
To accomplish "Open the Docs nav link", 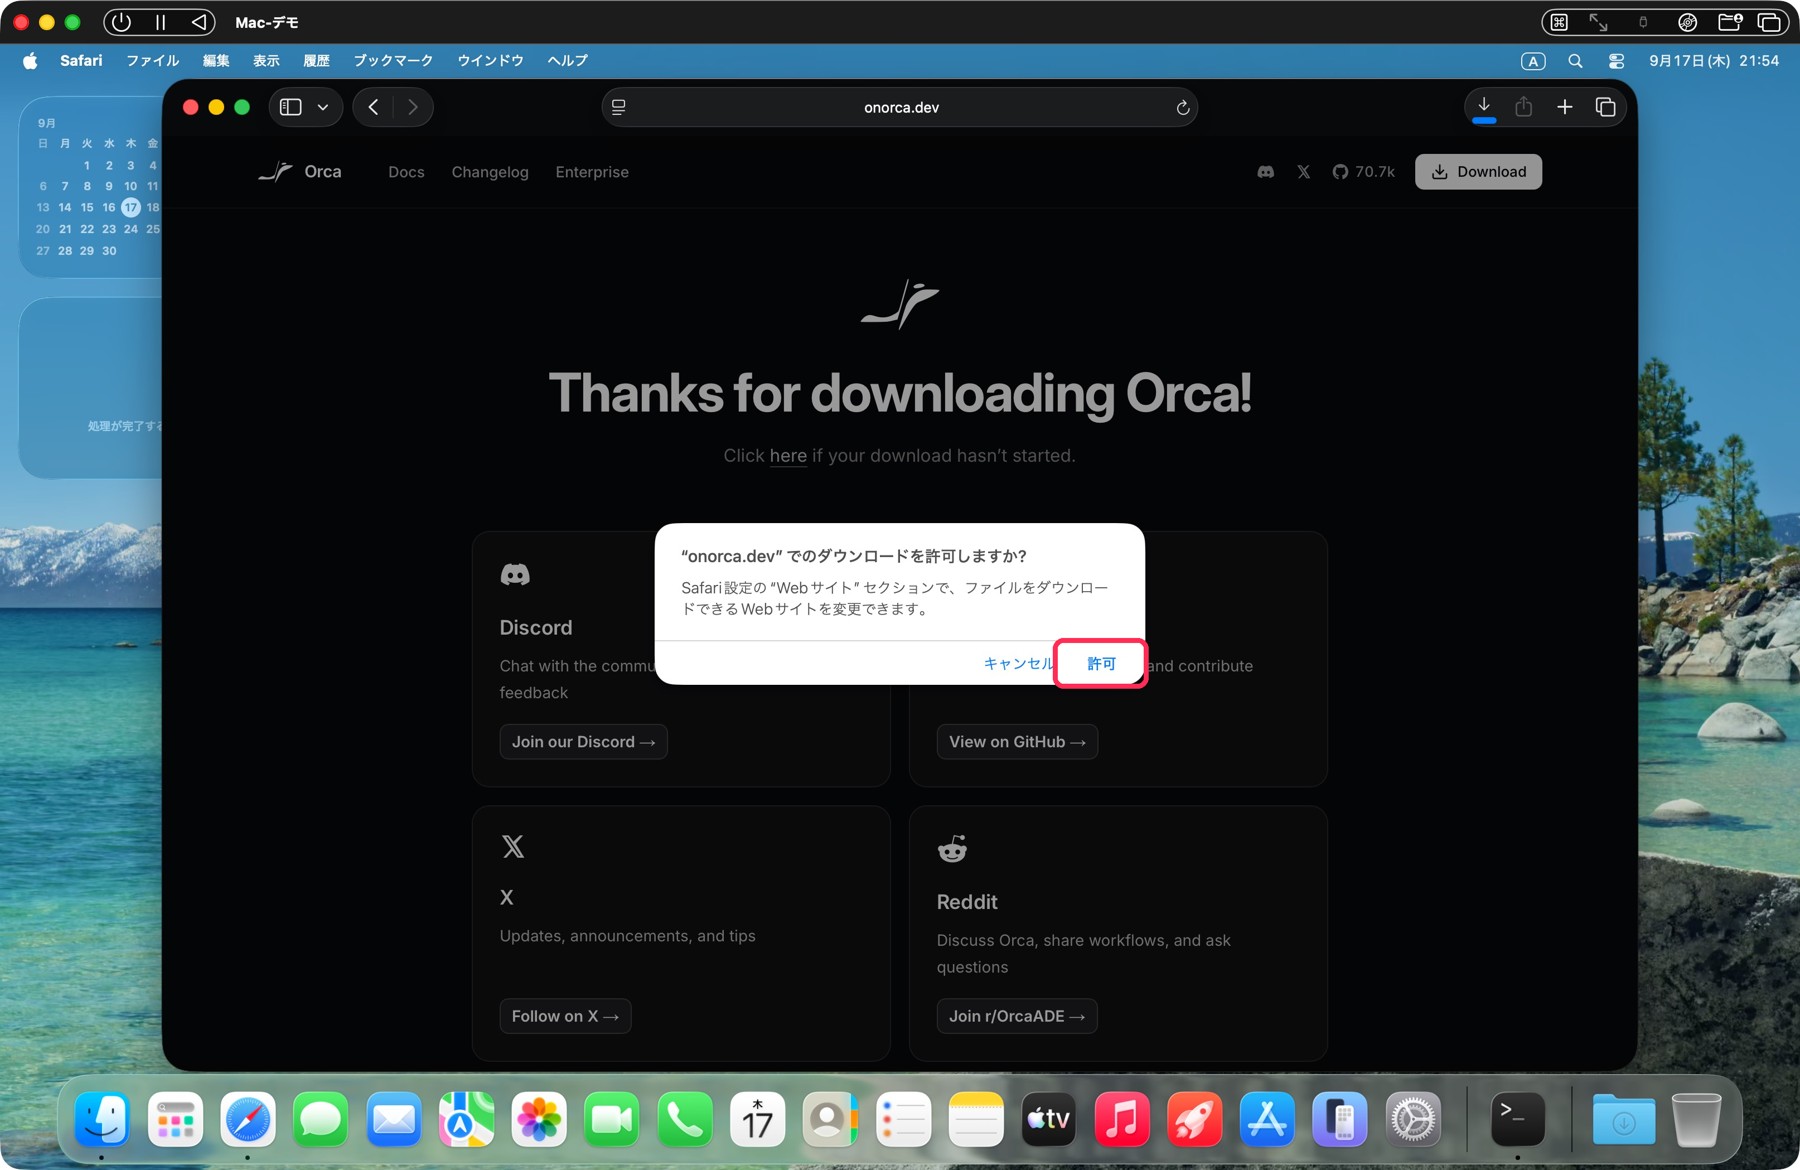I will [406, 172].
